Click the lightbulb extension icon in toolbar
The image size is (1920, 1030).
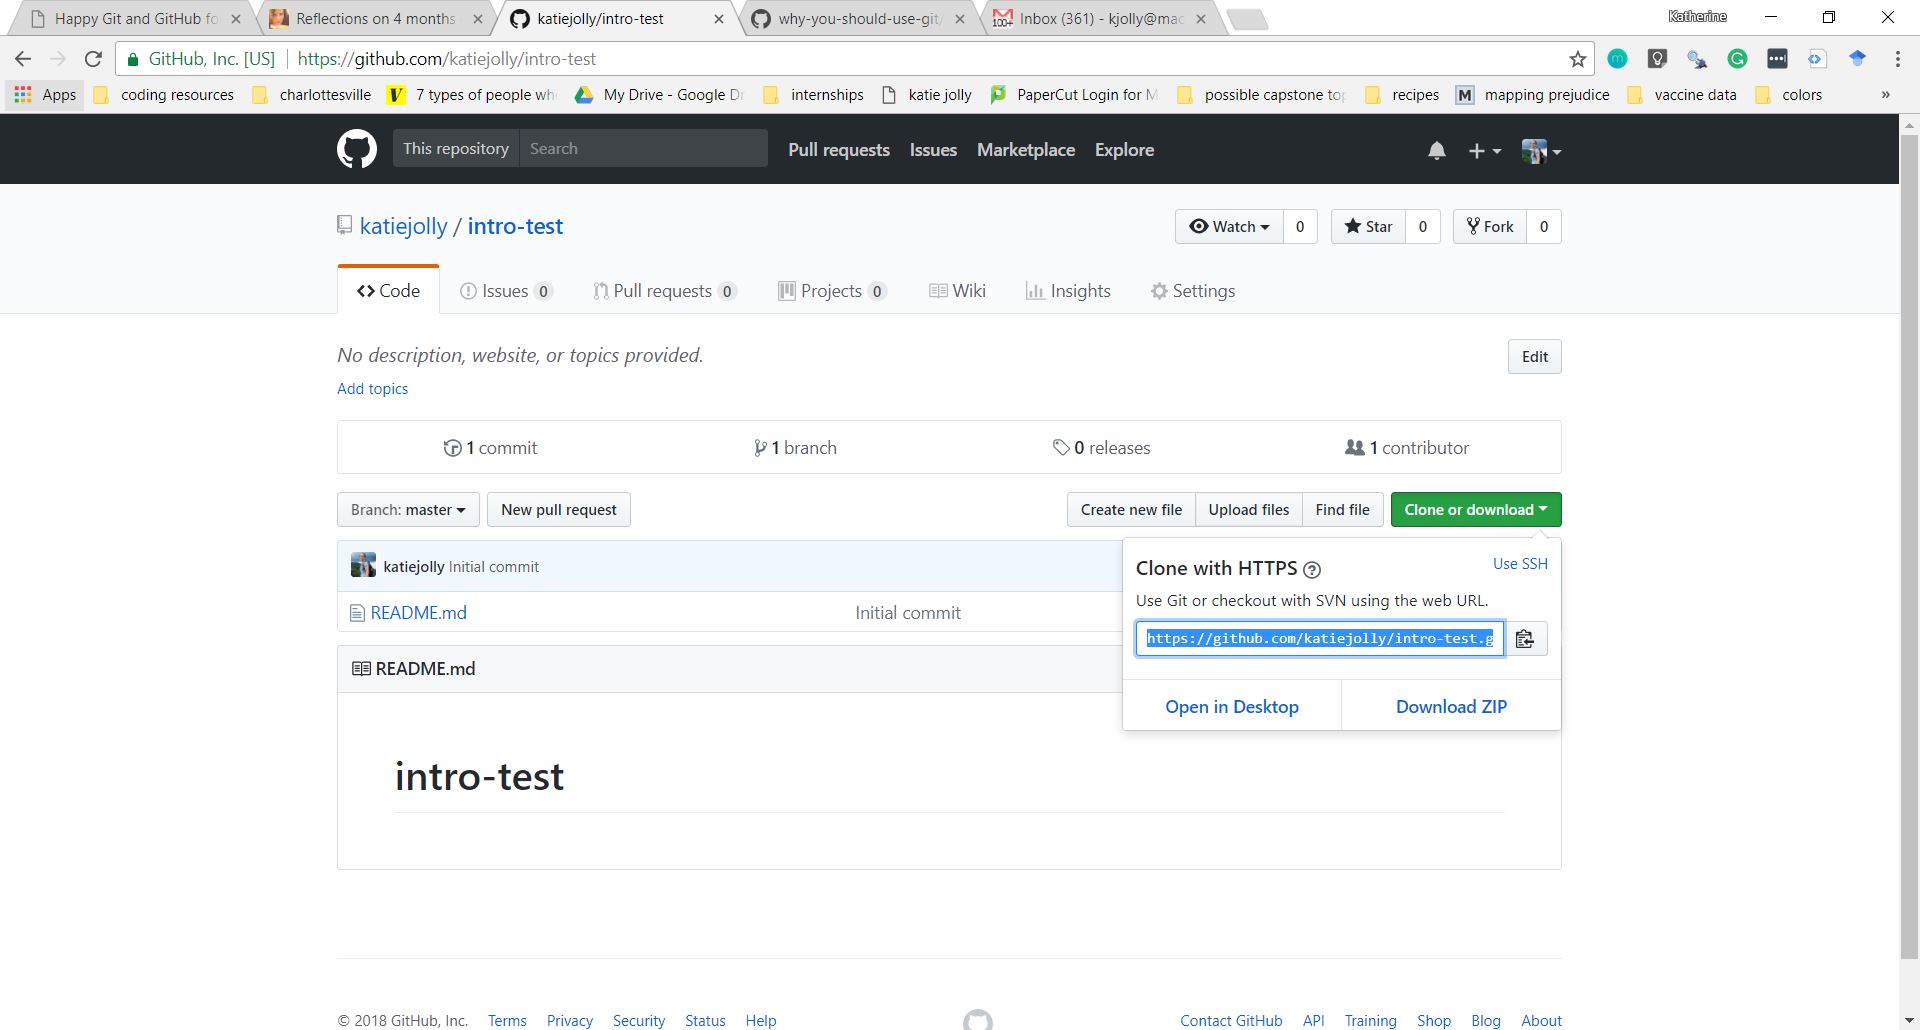coord(1657,59)
